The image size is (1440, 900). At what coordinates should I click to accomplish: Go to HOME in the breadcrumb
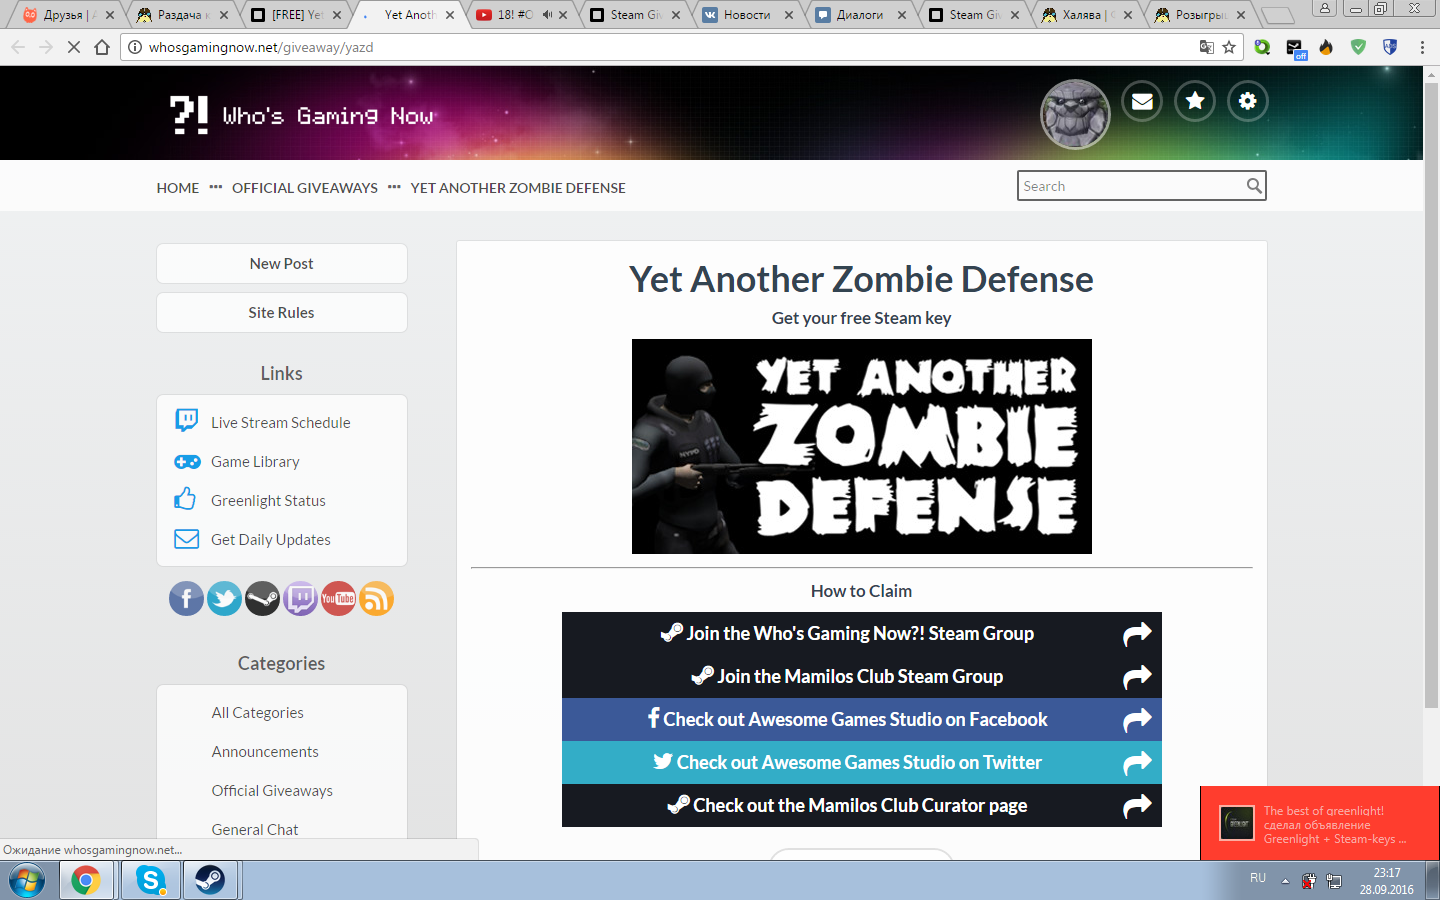click(178, 188)
